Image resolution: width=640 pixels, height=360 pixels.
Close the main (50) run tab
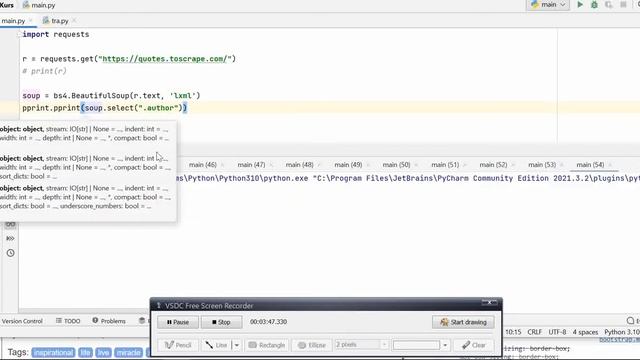coord(416,165)
